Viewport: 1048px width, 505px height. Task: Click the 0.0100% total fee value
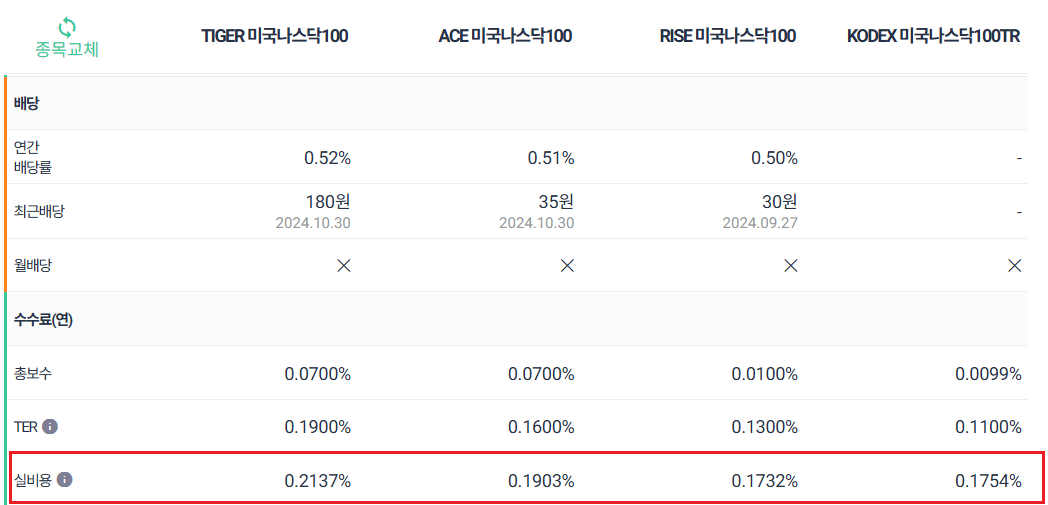pyautogui.click(x=765, y=374)
